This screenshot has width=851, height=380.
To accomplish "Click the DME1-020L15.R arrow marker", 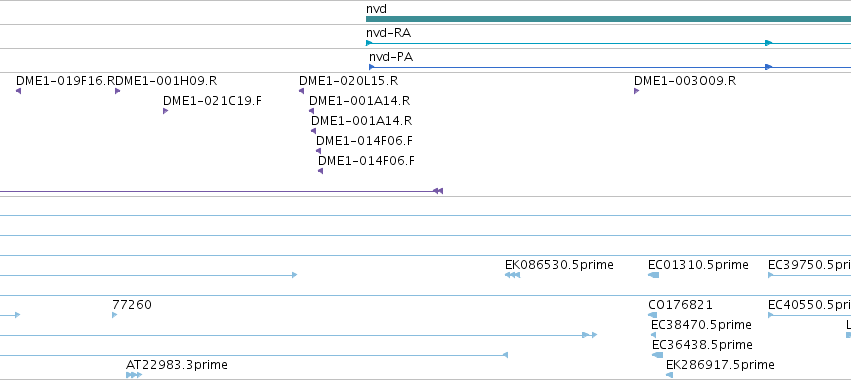I will [x=301, y=91].
